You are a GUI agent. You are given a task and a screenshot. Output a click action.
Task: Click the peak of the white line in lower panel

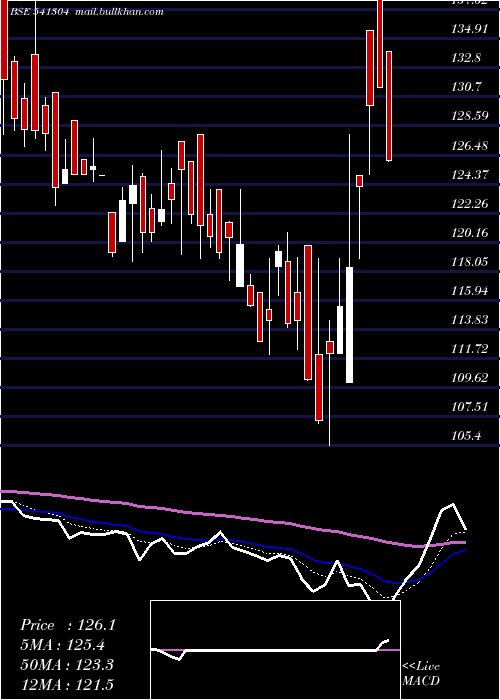(x=453, y=504)
